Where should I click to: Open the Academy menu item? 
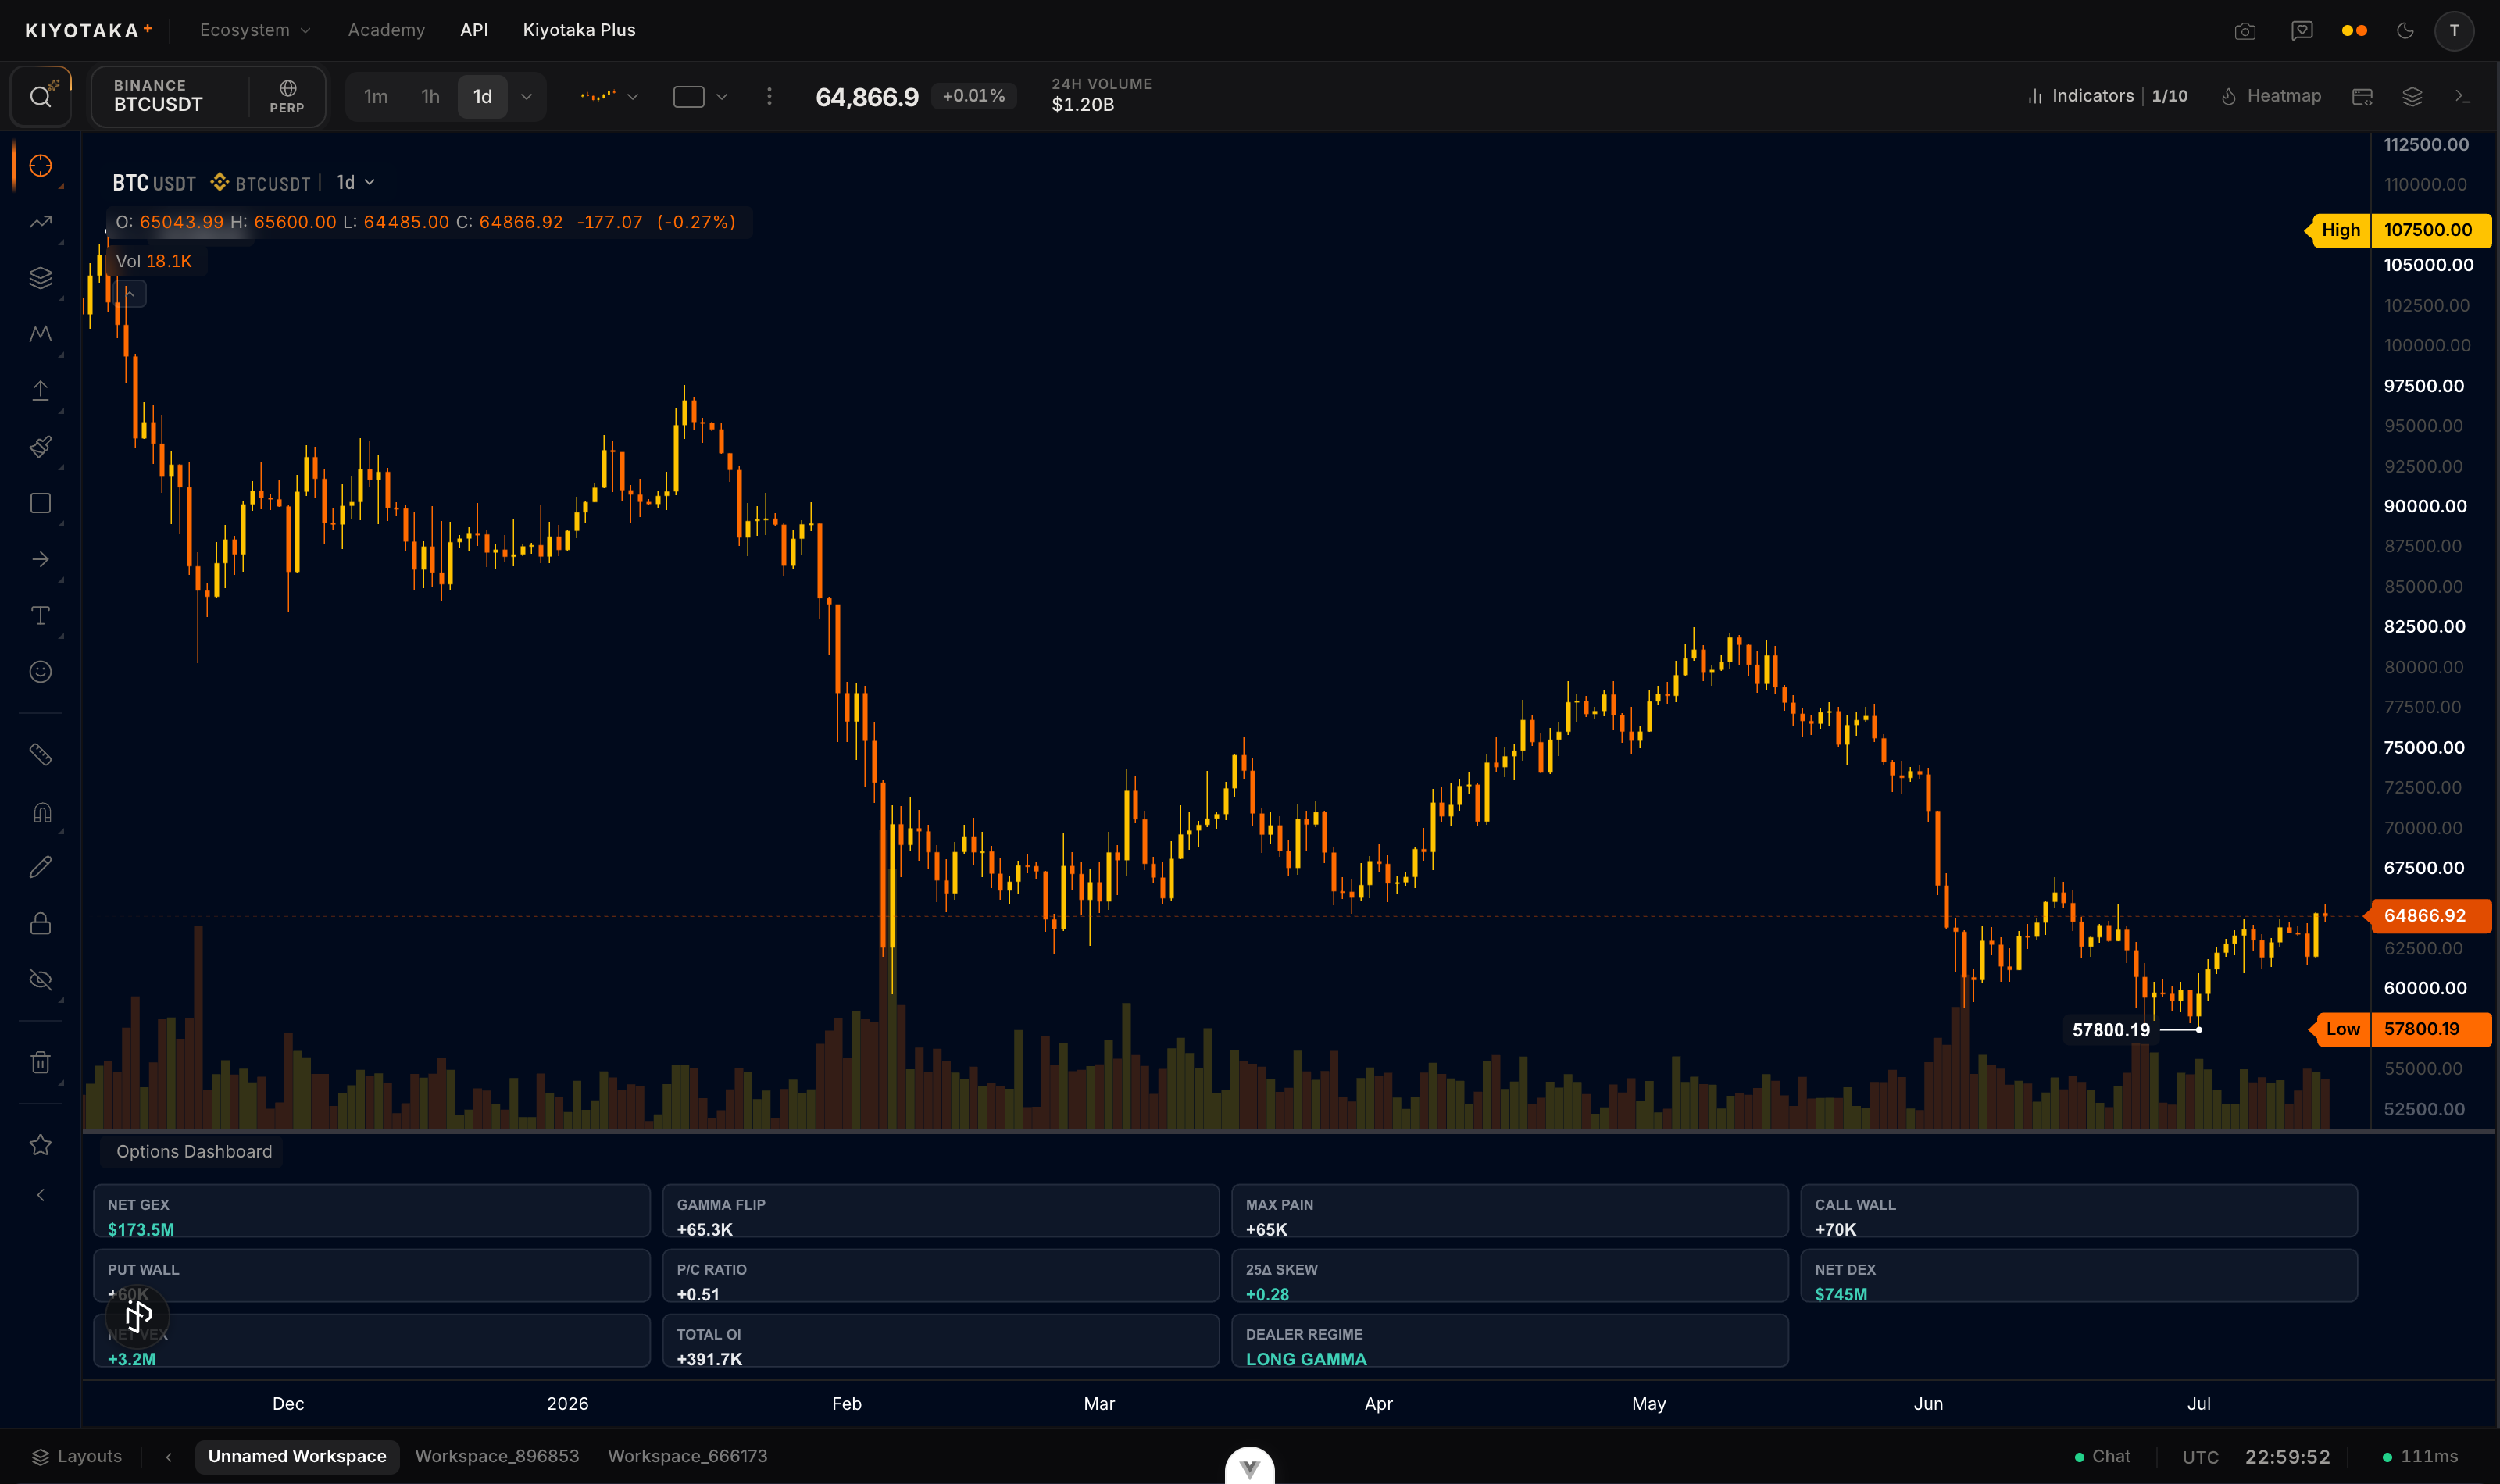tap(386, 30)
